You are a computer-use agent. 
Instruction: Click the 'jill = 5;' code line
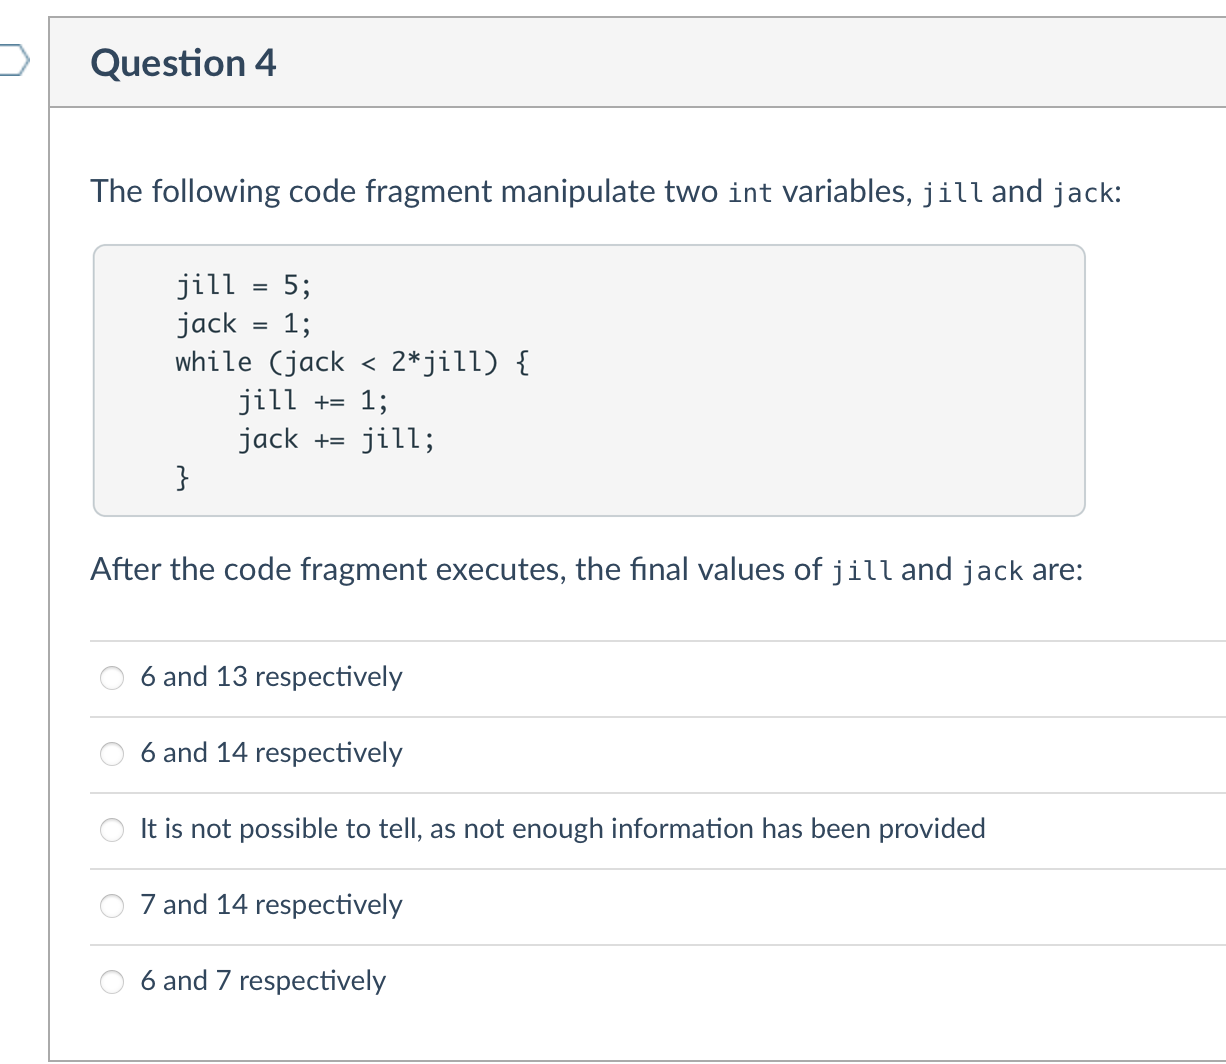point(243,286)
